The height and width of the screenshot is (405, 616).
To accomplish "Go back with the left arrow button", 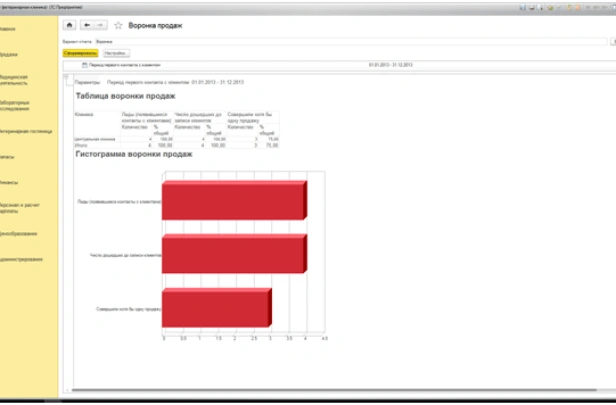I will (x=87, y=24).
